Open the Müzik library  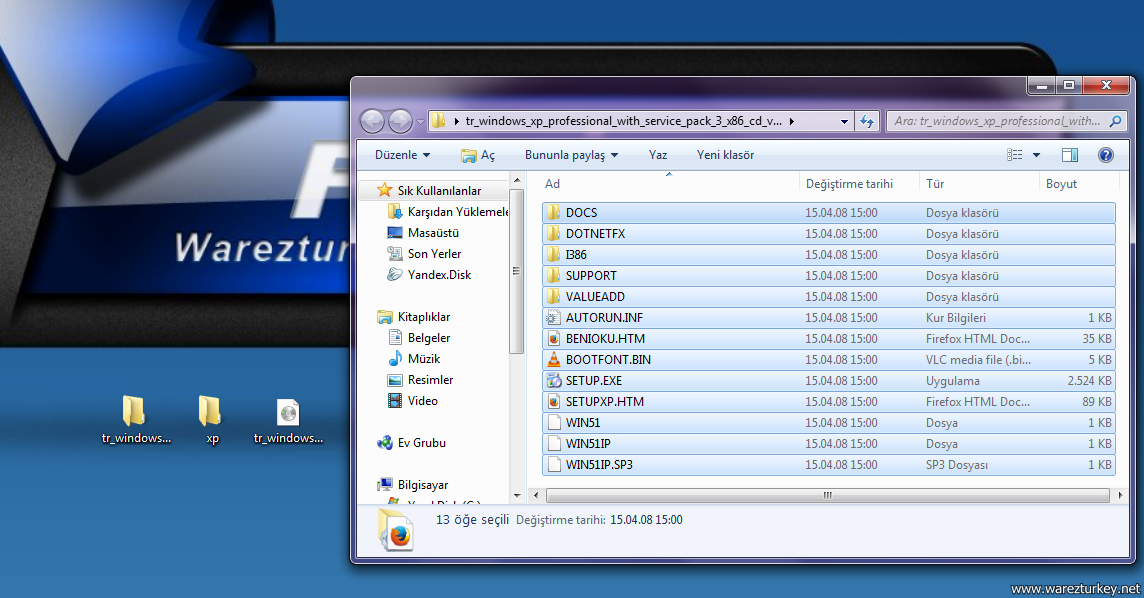click(424, 359)
